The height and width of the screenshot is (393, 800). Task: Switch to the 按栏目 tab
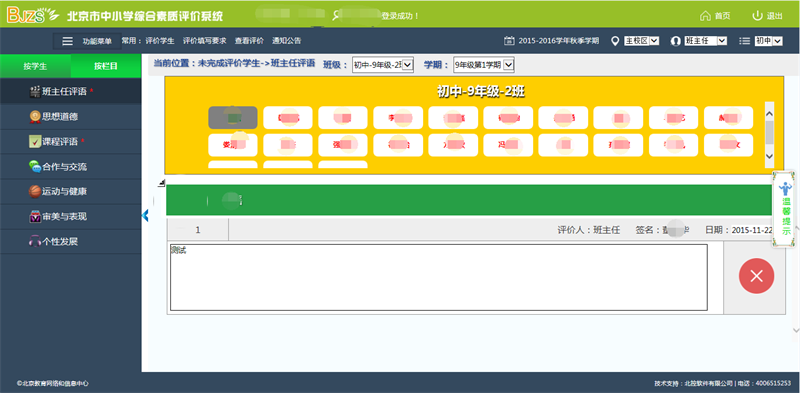(x=106, y=66)
